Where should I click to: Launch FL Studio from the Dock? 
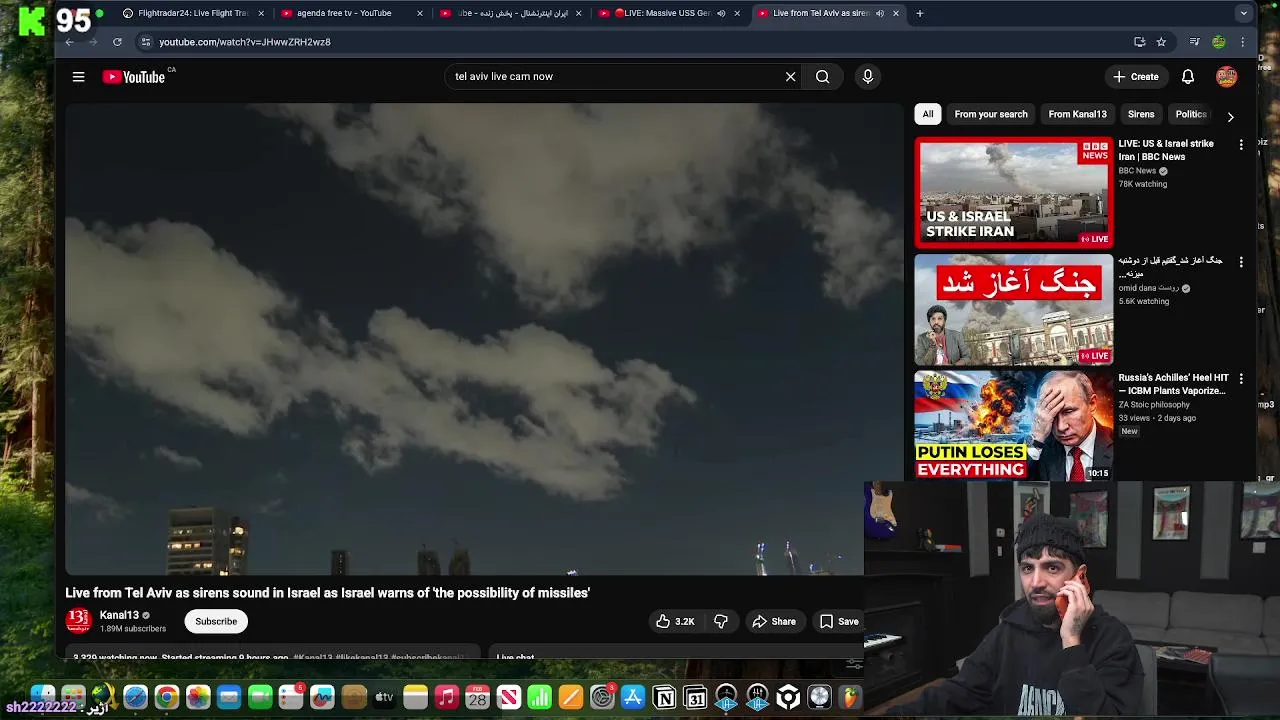850,697
